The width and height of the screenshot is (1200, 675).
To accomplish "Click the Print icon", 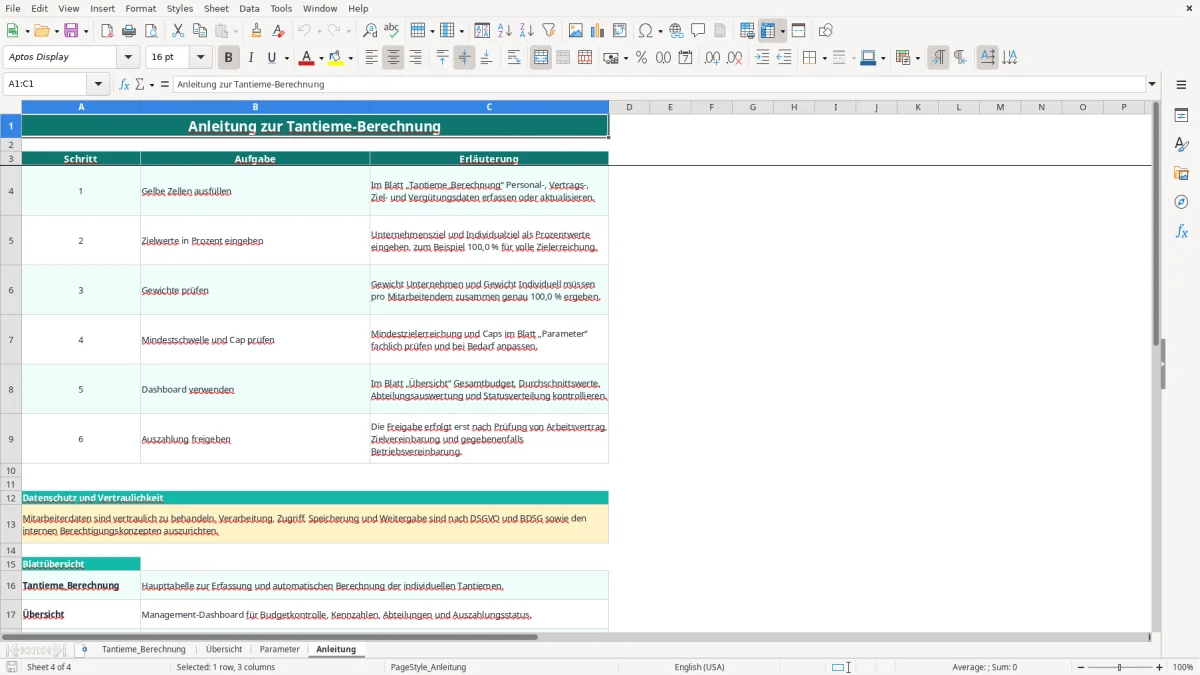I will click(129, 31).
